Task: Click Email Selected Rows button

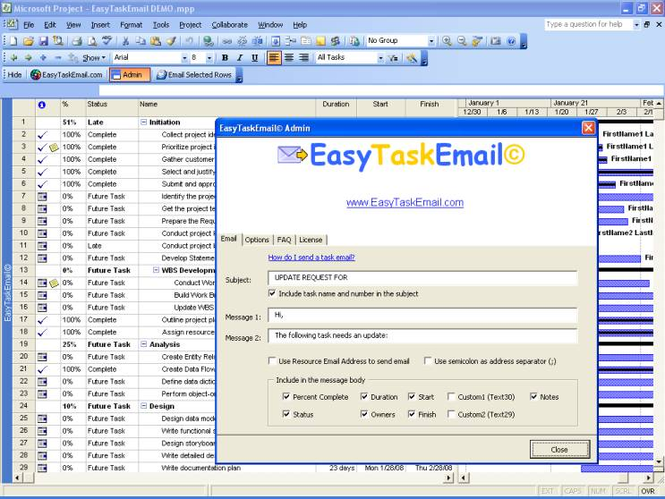Action: (x=194, y=75)
